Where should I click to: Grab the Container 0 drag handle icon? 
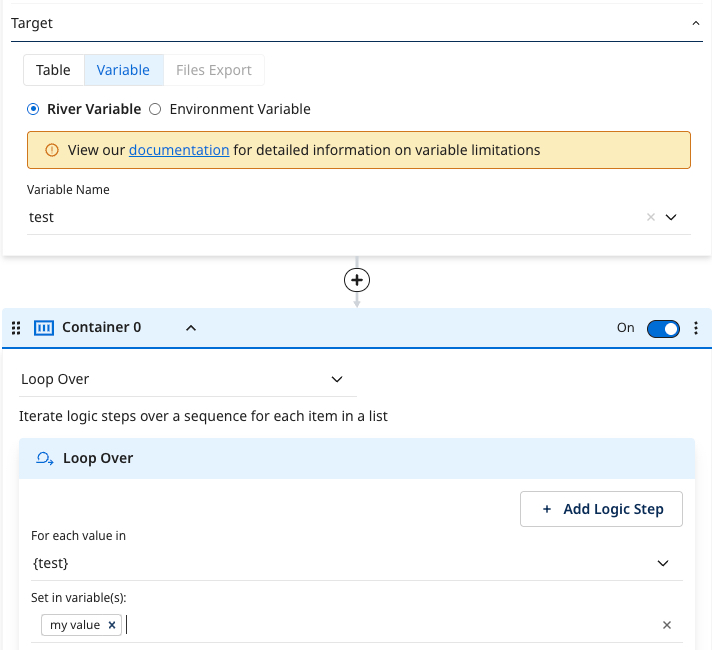point(15,328)
